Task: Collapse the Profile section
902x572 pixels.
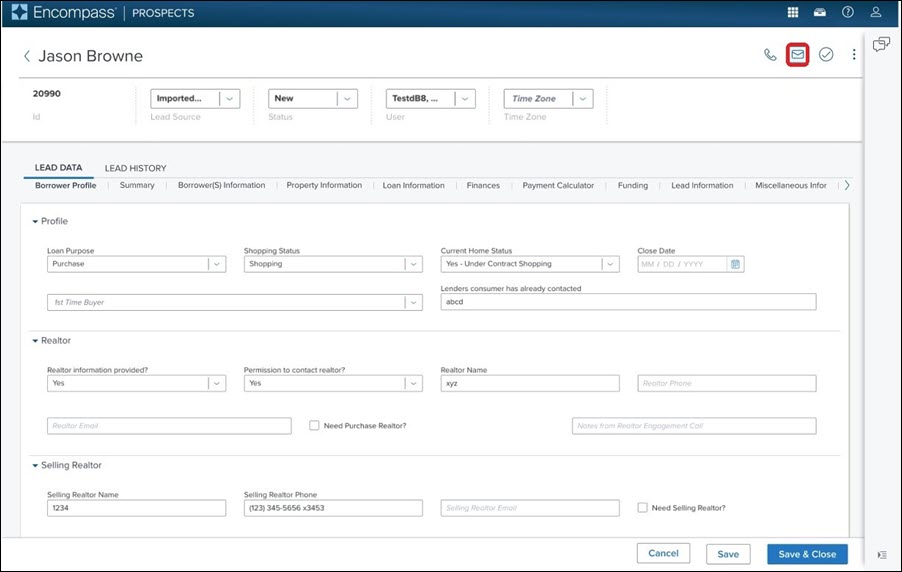Action: click(35, 222)
